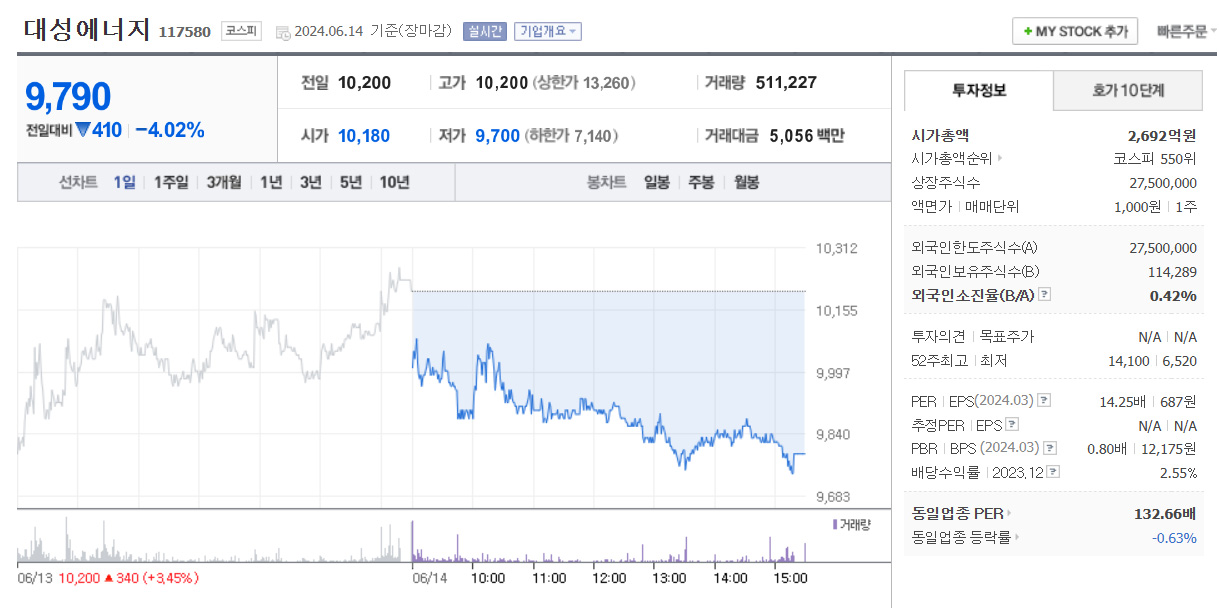Click the current price 9,790

pyautogui.click(x=68, y=97)
